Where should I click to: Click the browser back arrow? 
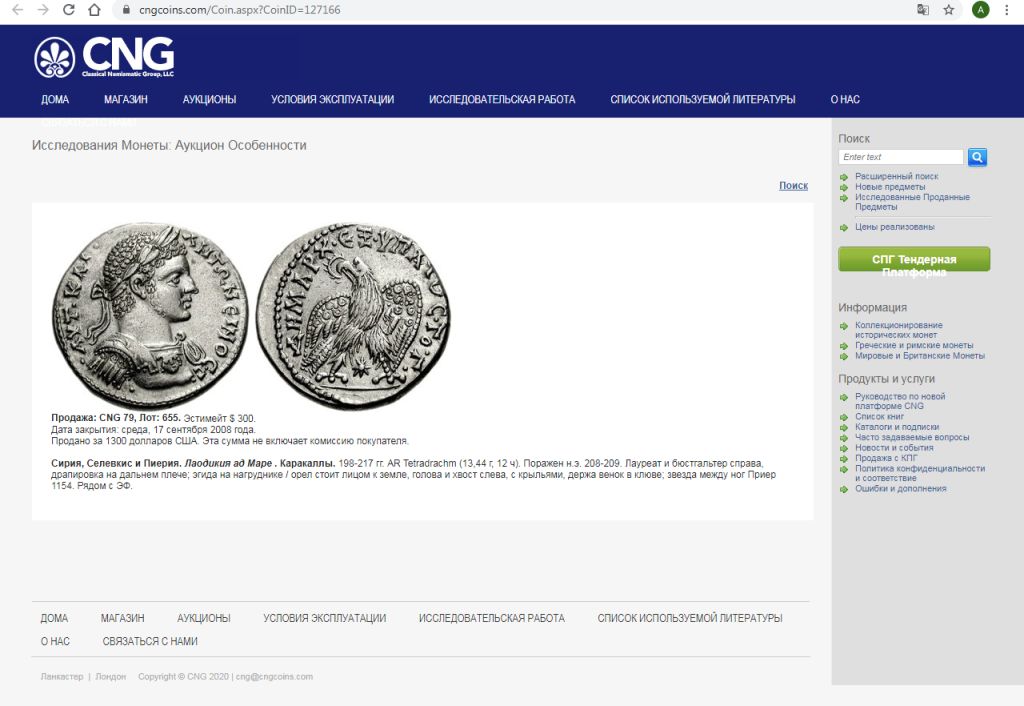17,10
